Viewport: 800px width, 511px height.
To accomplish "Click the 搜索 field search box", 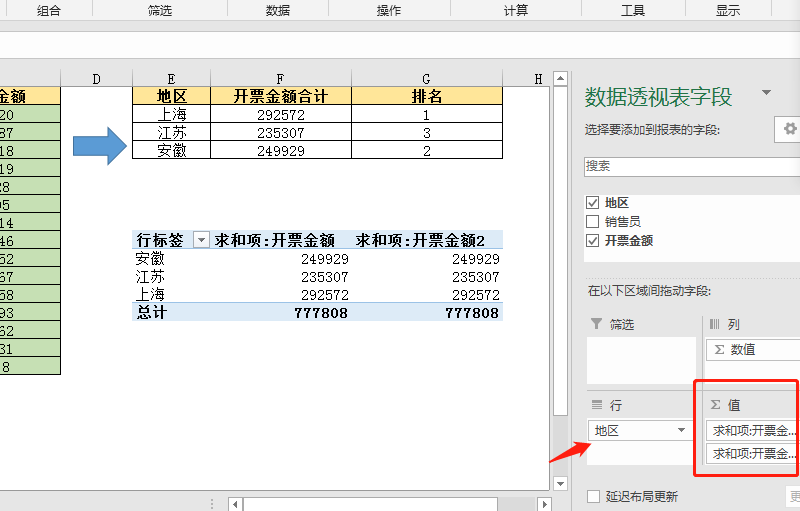I will click(x=692, y=166).
